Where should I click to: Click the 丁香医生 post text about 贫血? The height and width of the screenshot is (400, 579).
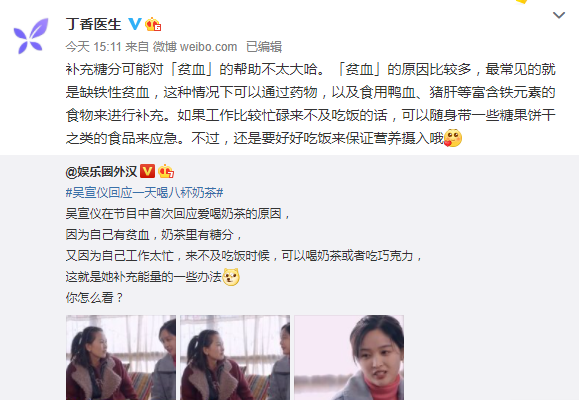click(x=311, y=104)
